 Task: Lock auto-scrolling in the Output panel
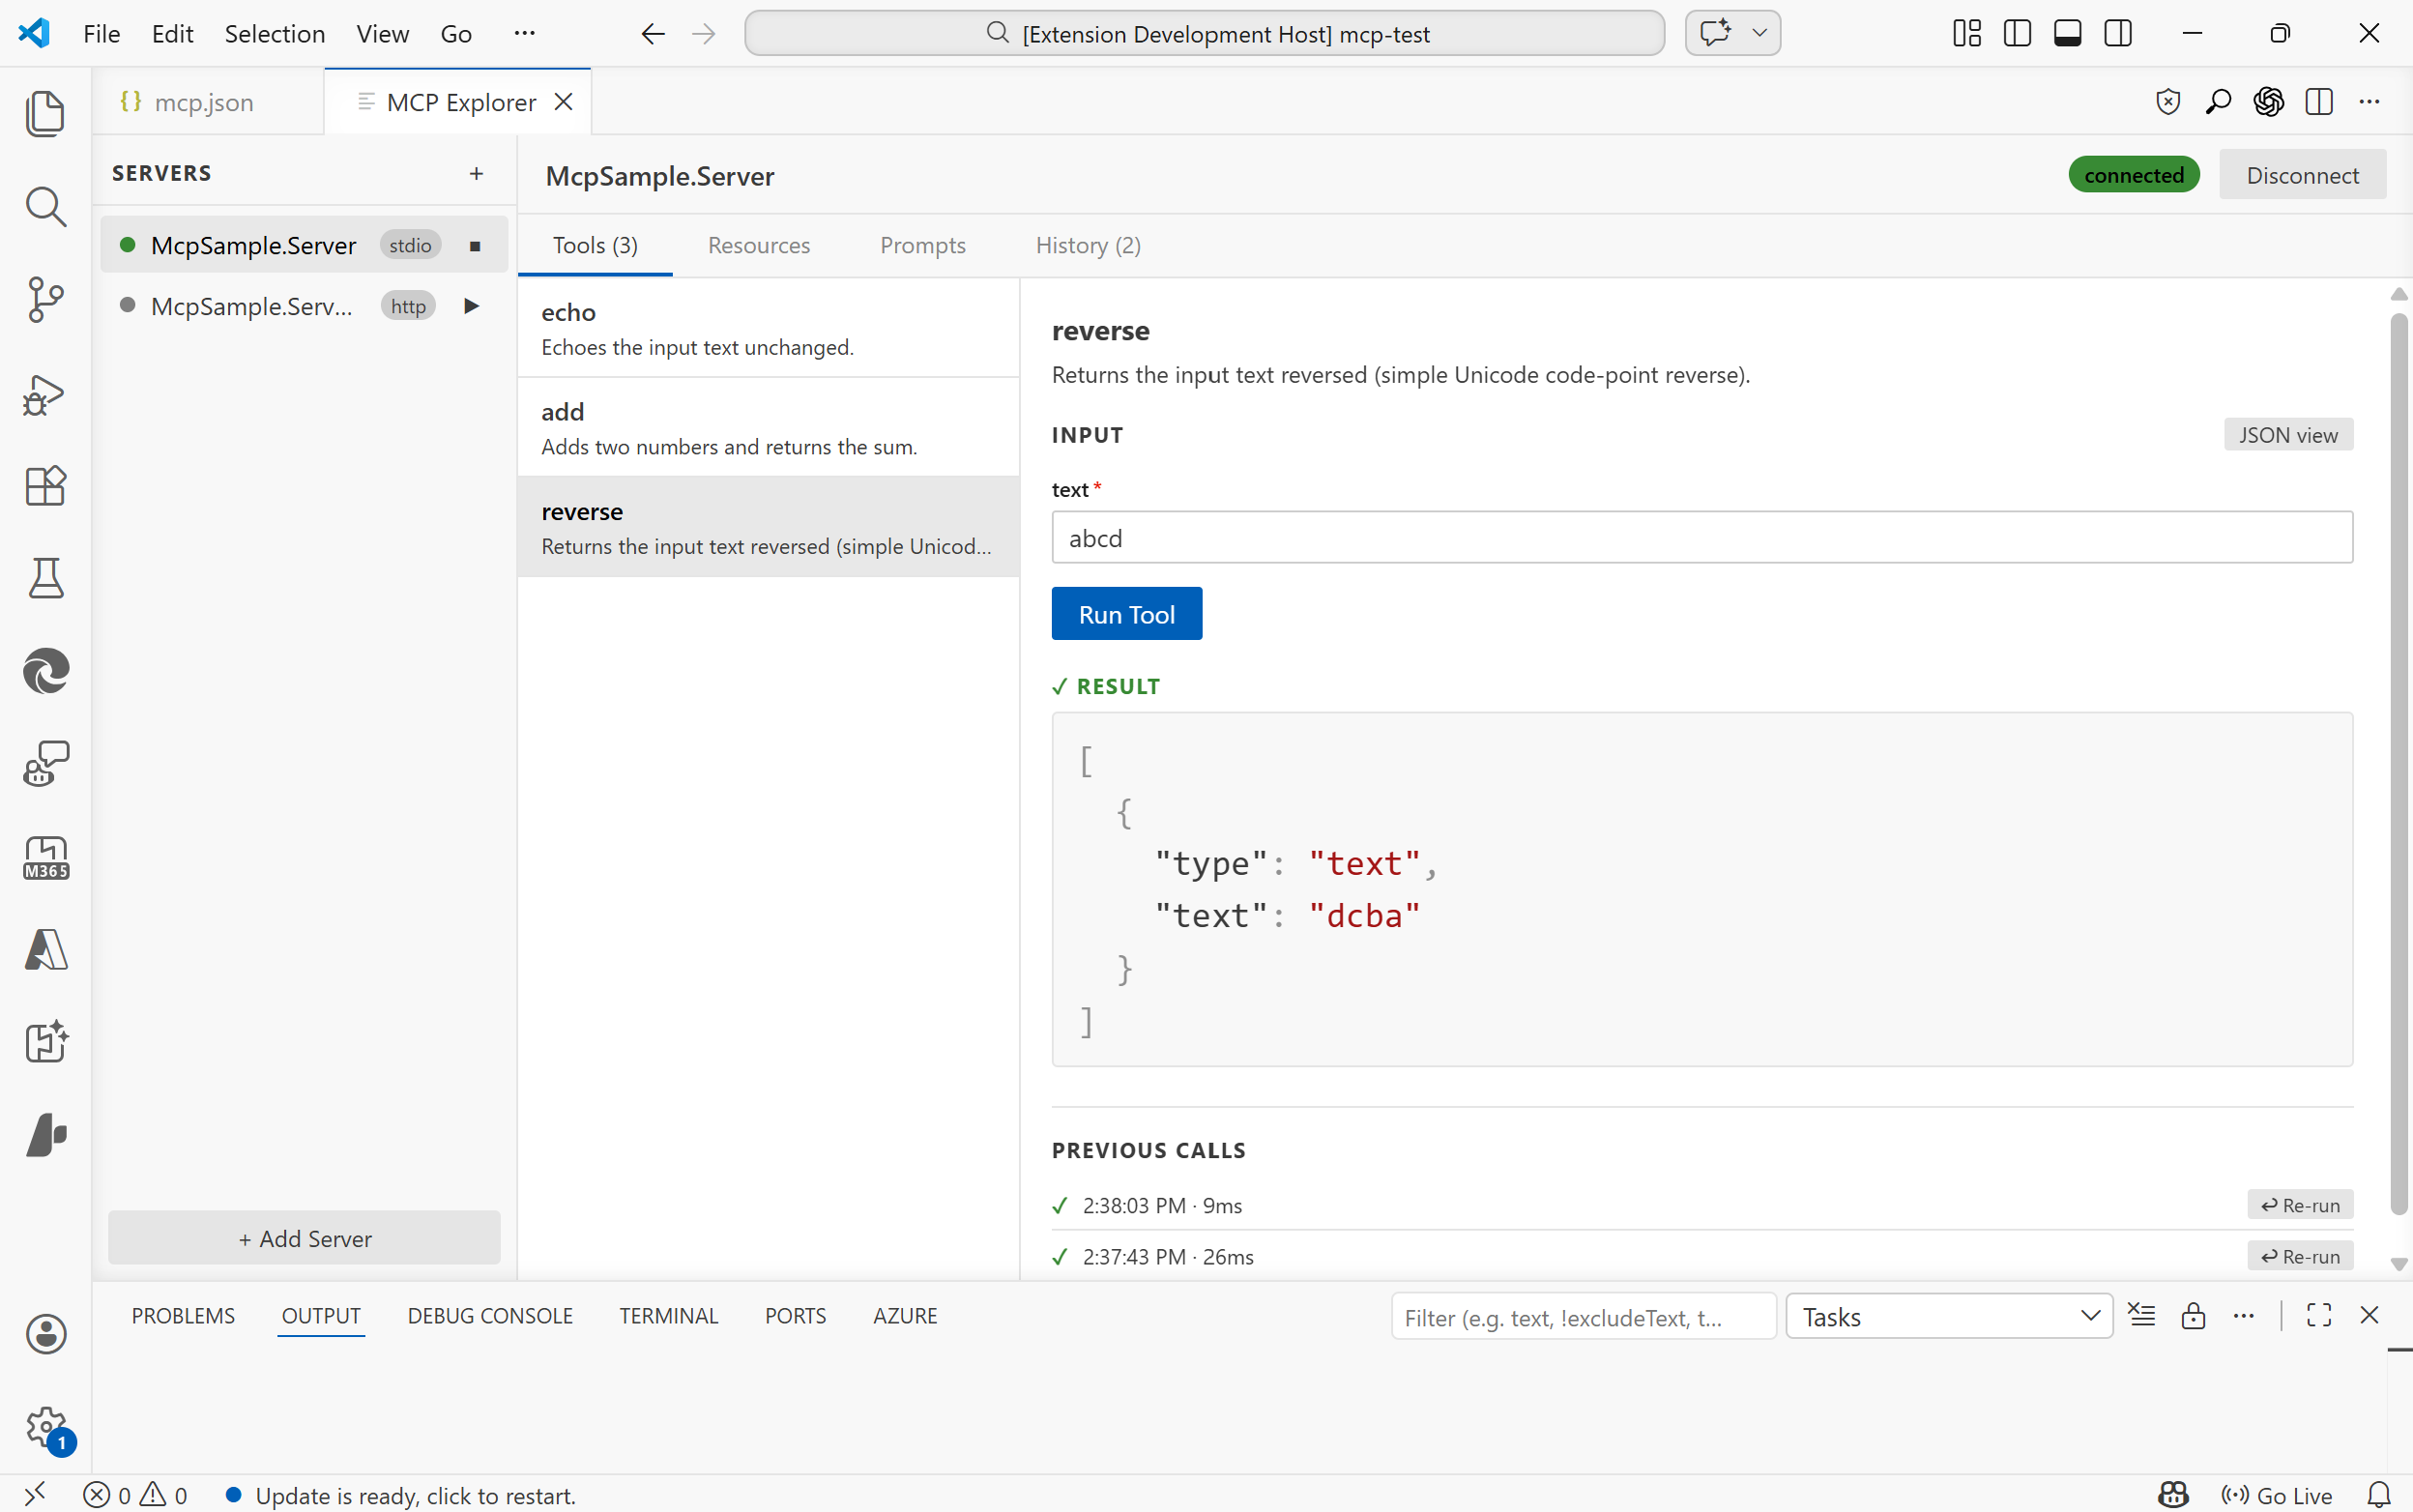(x=2194, y=1315)
